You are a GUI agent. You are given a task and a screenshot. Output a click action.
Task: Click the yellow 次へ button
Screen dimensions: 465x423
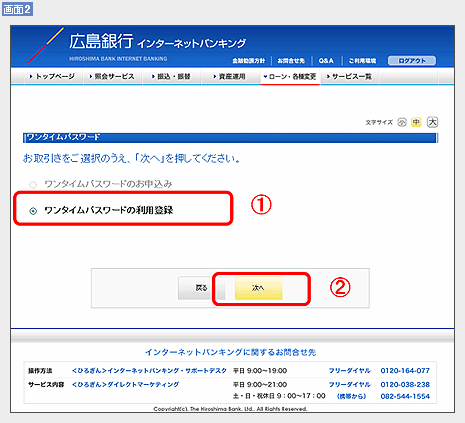[258, 288]
